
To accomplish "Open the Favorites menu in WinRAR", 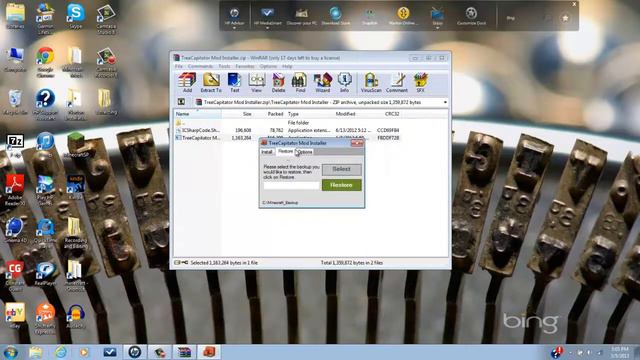I will click(245, 66).
